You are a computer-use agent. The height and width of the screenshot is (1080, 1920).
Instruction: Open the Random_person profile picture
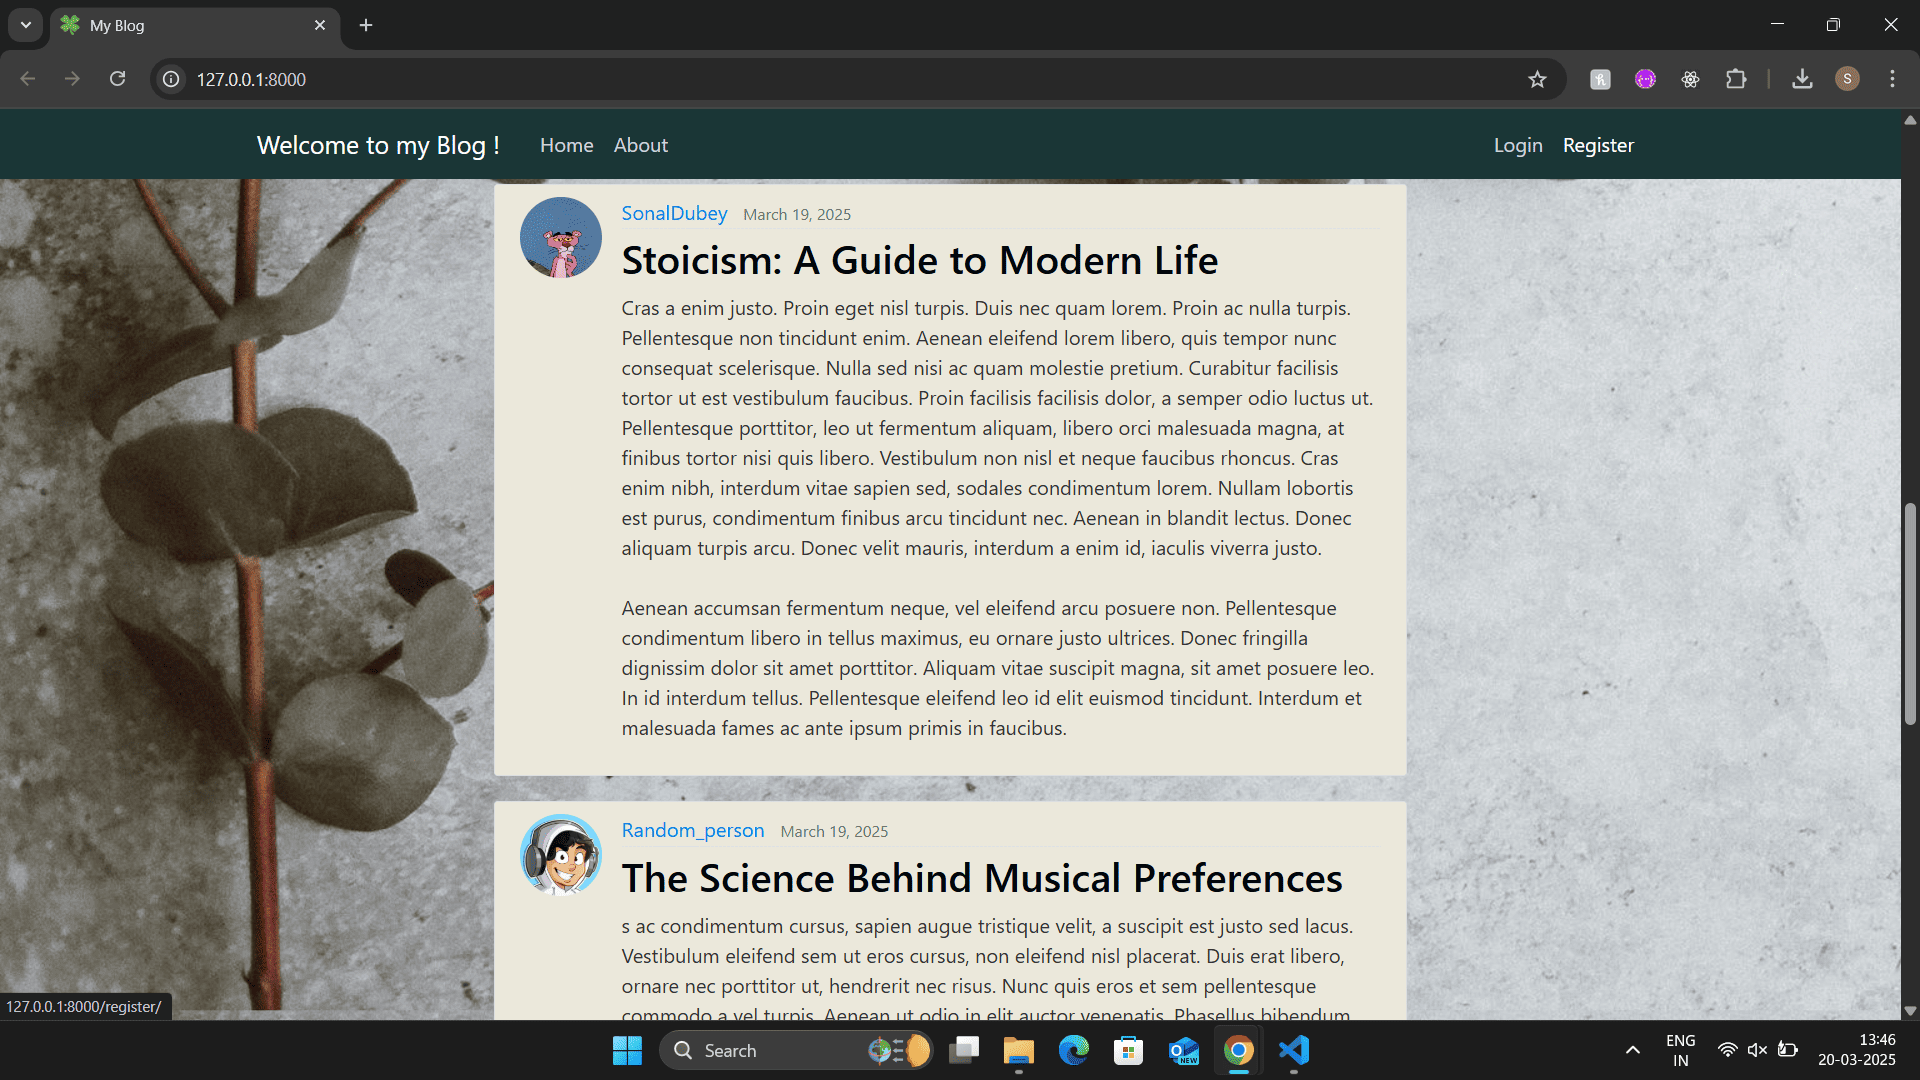tap(560, 855)
